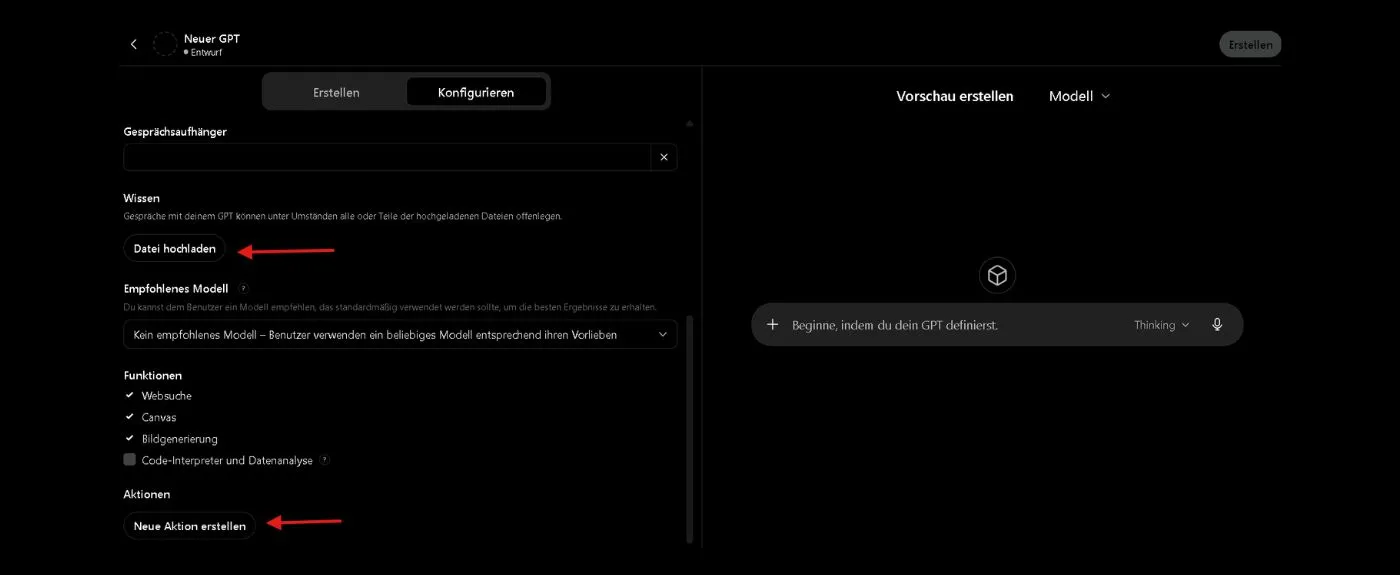
Task: Expand the Kein empfohlenes Modell dropdown
Action: [x=400, y=335]
